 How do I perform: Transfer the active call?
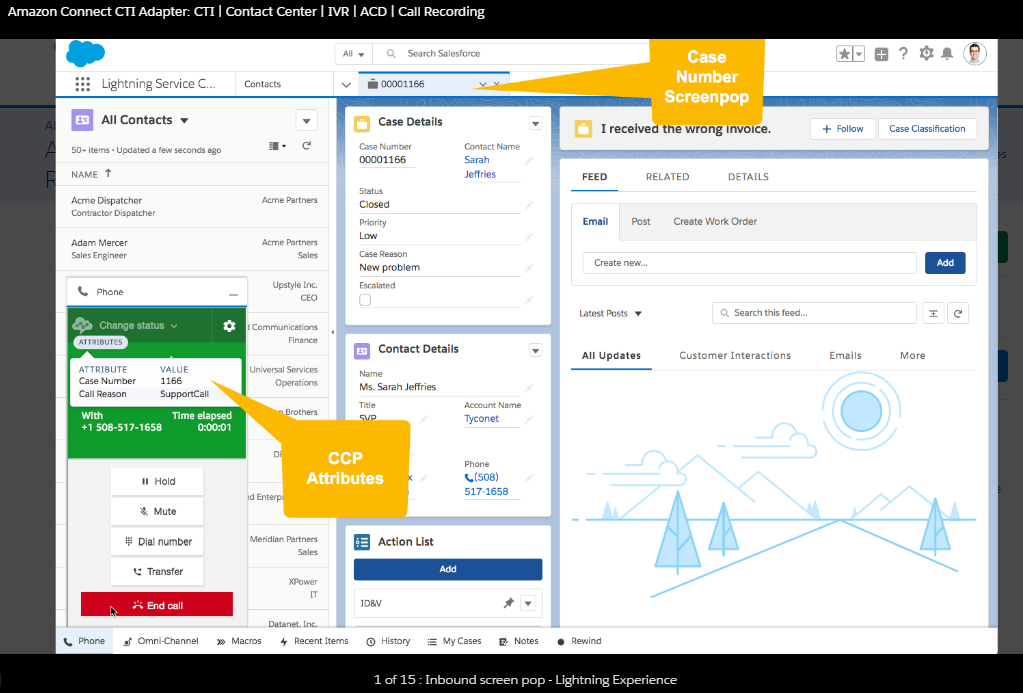point(157,572)
